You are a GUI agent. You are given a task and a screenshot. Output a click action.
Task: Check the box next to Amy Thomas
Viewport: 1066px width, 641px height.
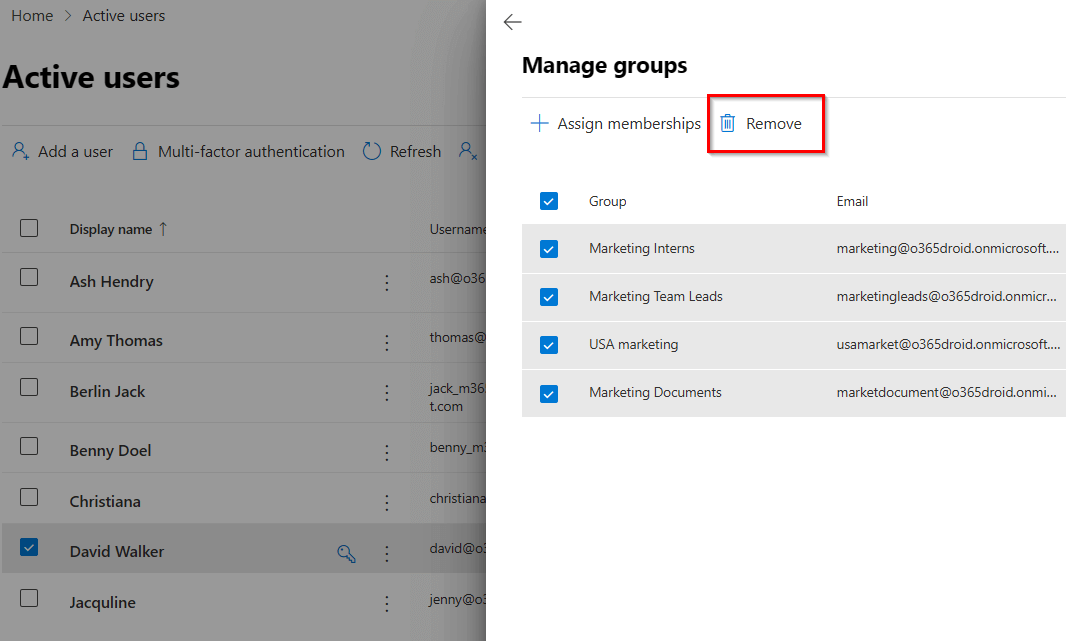[29, 338]
